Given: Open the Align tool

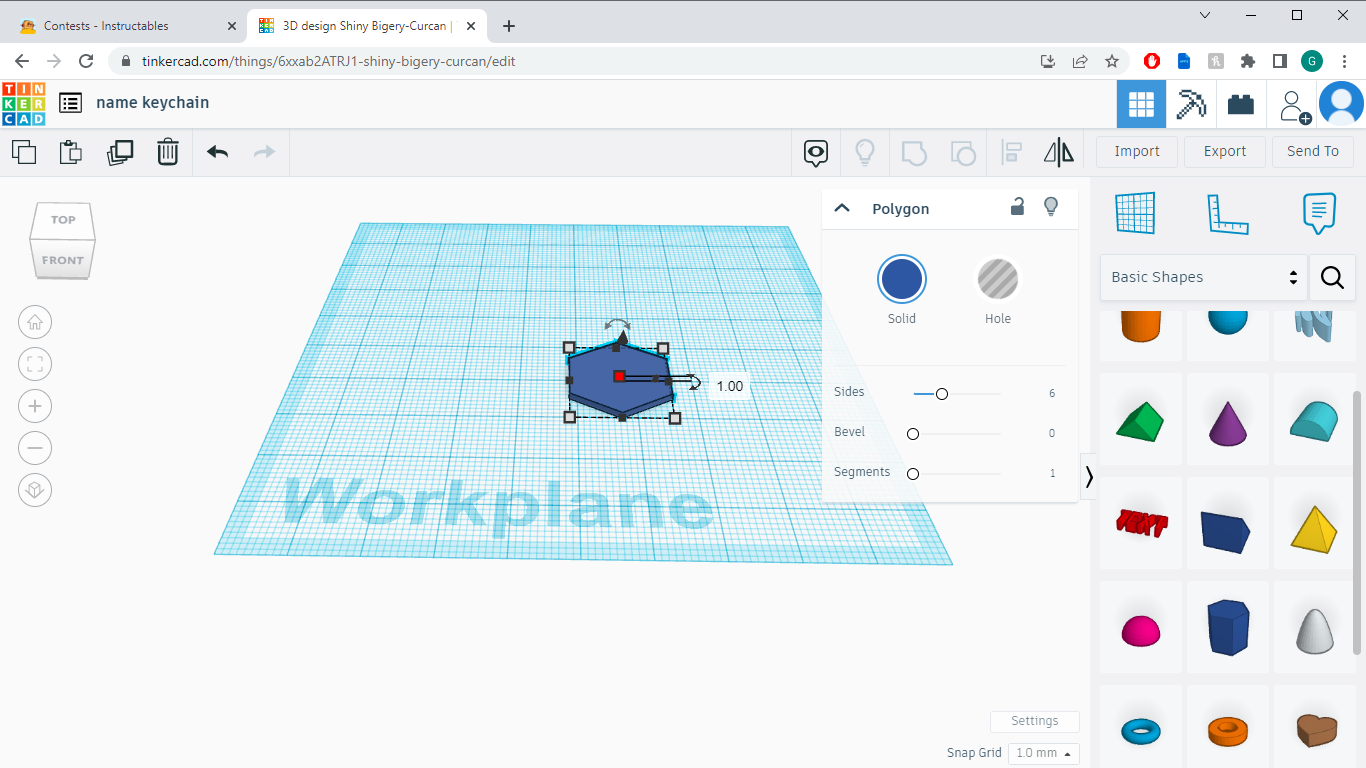Looking at the screenshot, I should click(1011, 153).
